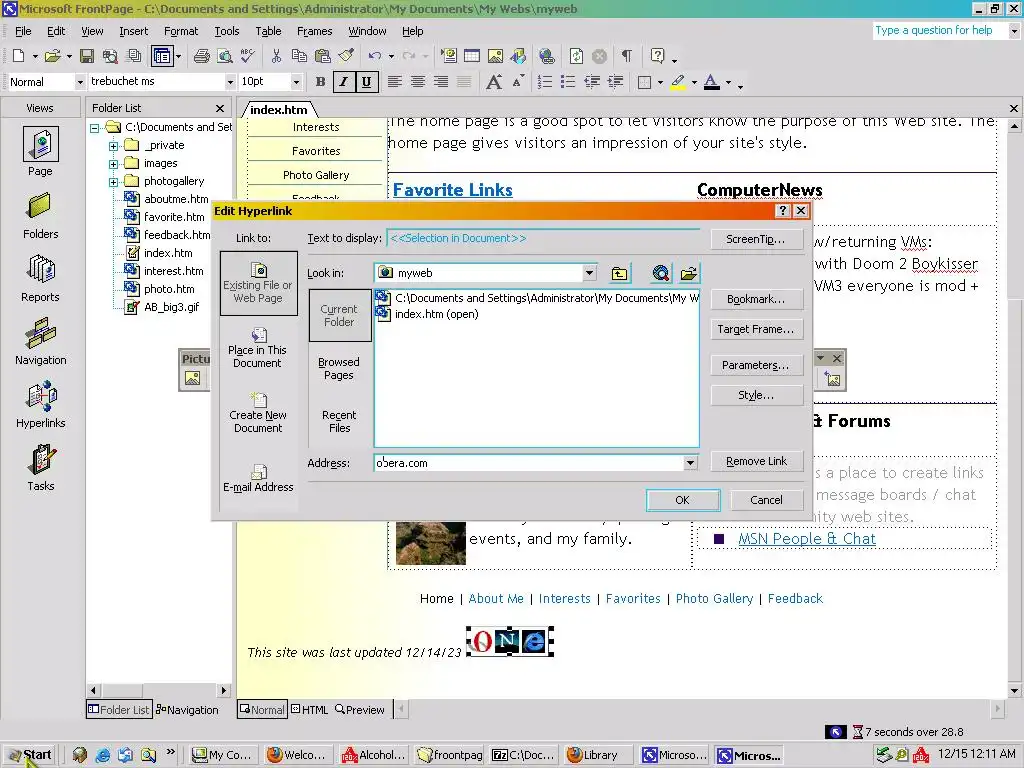
Task: Open the font color dropdown arrow
Action: 728,83
